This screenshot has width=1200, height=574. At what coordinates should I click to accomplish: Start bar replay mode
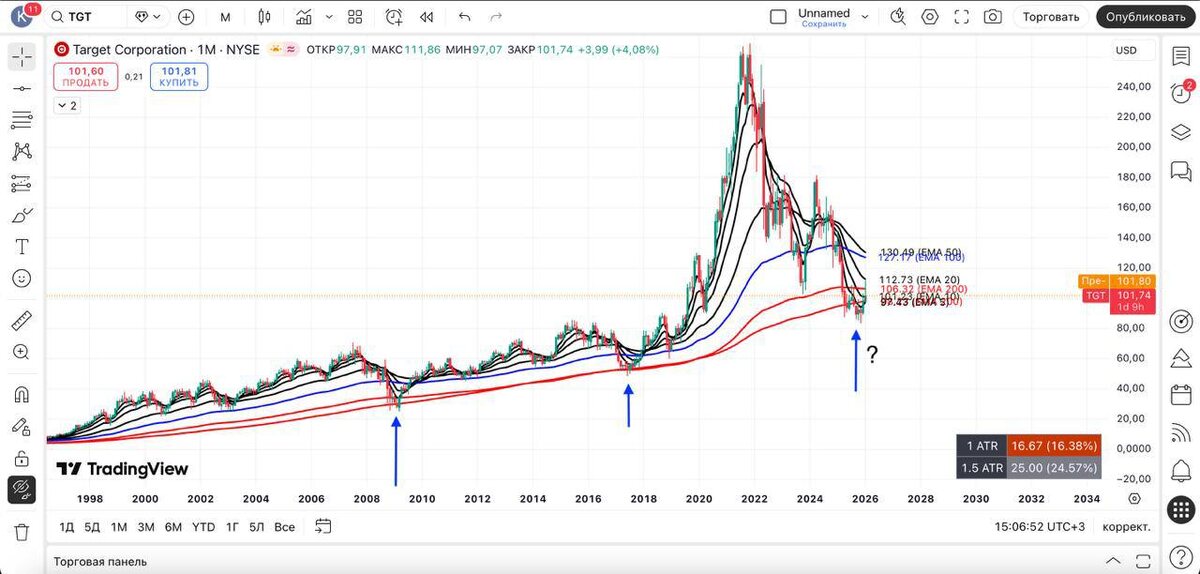click(x=427, y=17)
